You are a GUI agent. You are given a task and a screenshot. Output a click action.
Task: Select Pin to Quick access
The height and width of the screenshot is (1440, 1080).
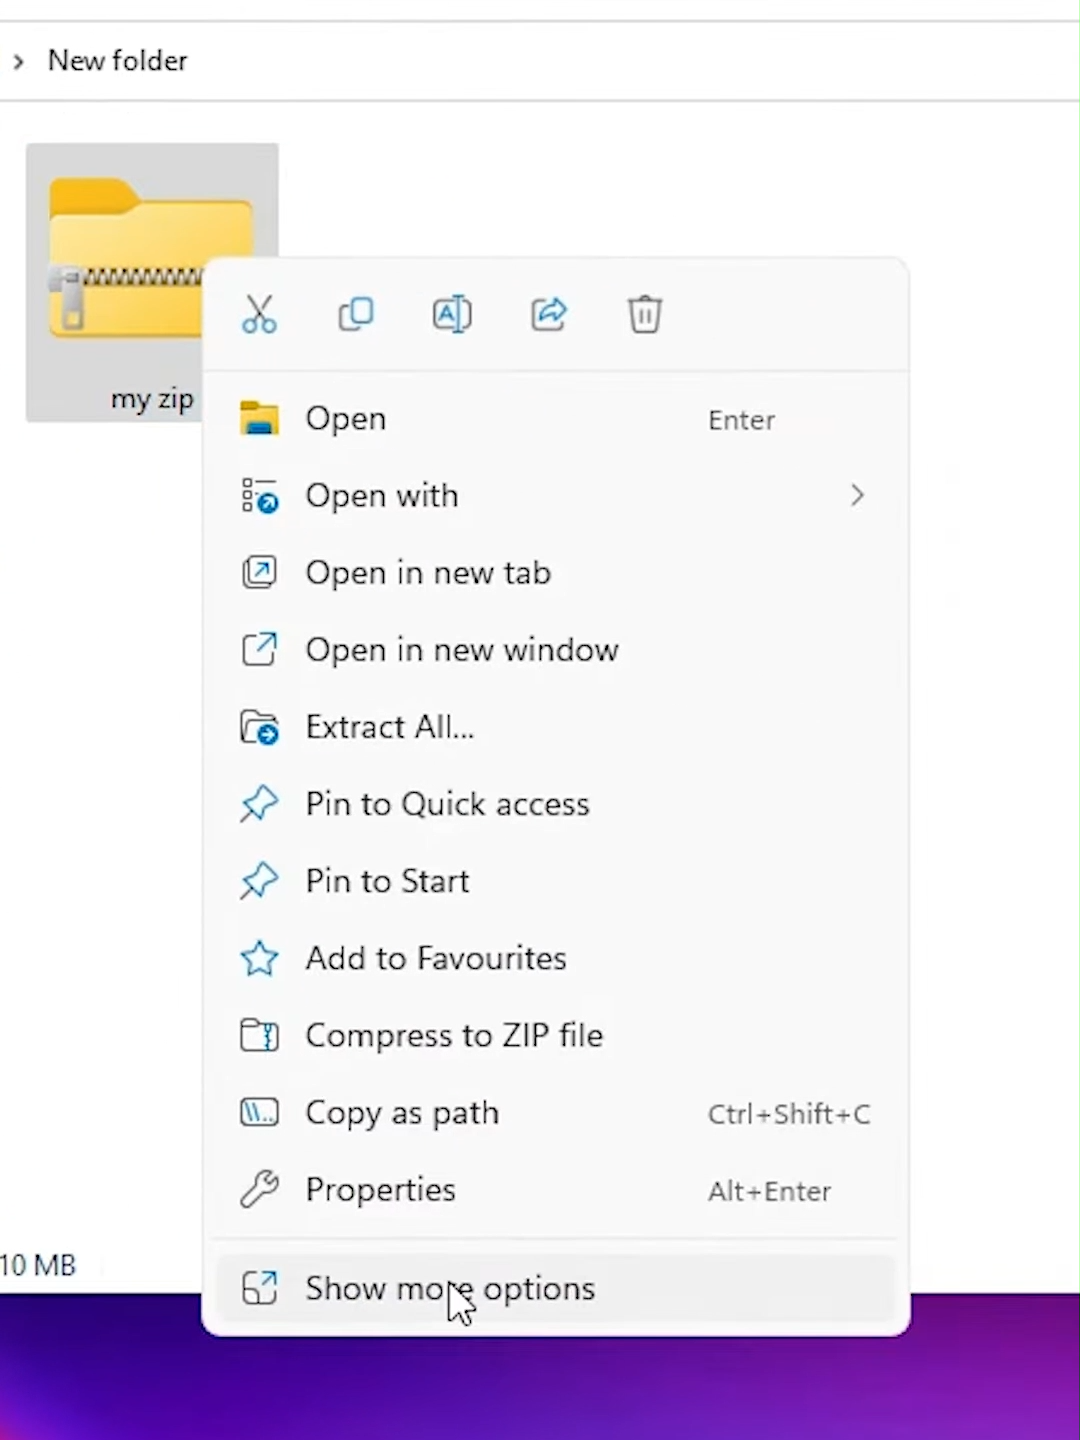click(x=555, y=804)
